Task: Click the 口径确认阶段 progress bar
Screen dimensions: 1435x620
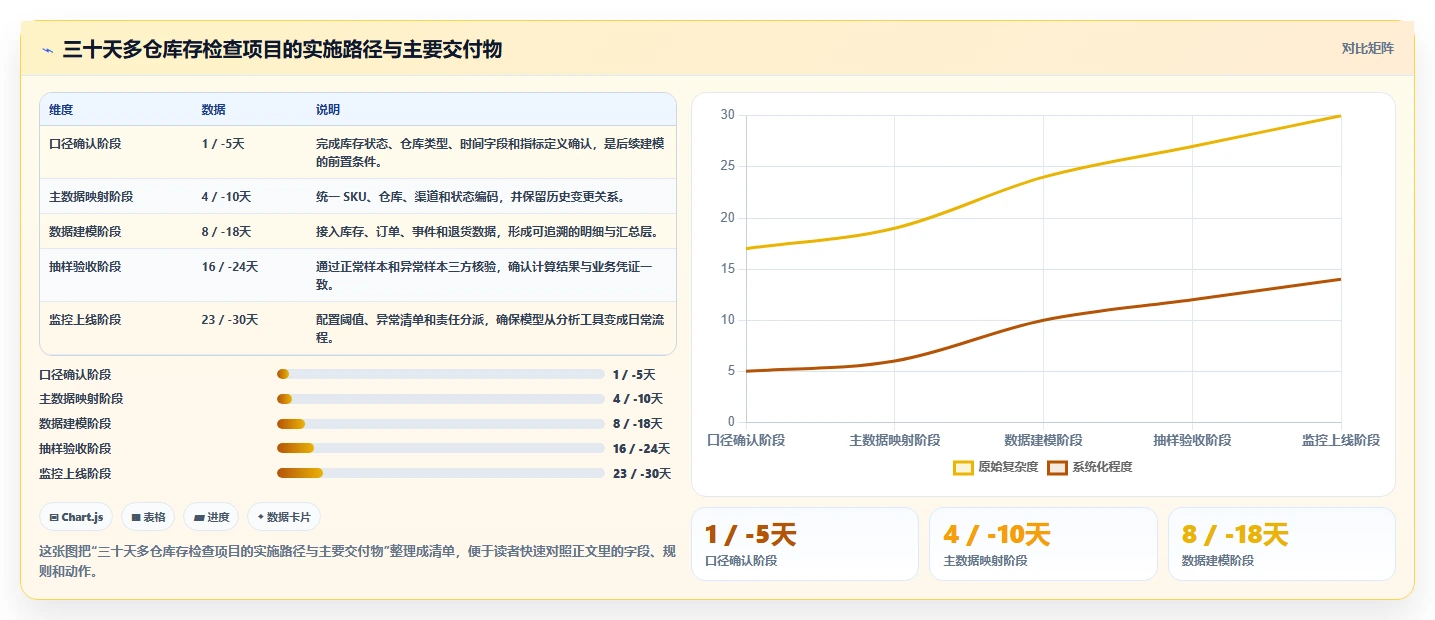Action: point(441,374)
